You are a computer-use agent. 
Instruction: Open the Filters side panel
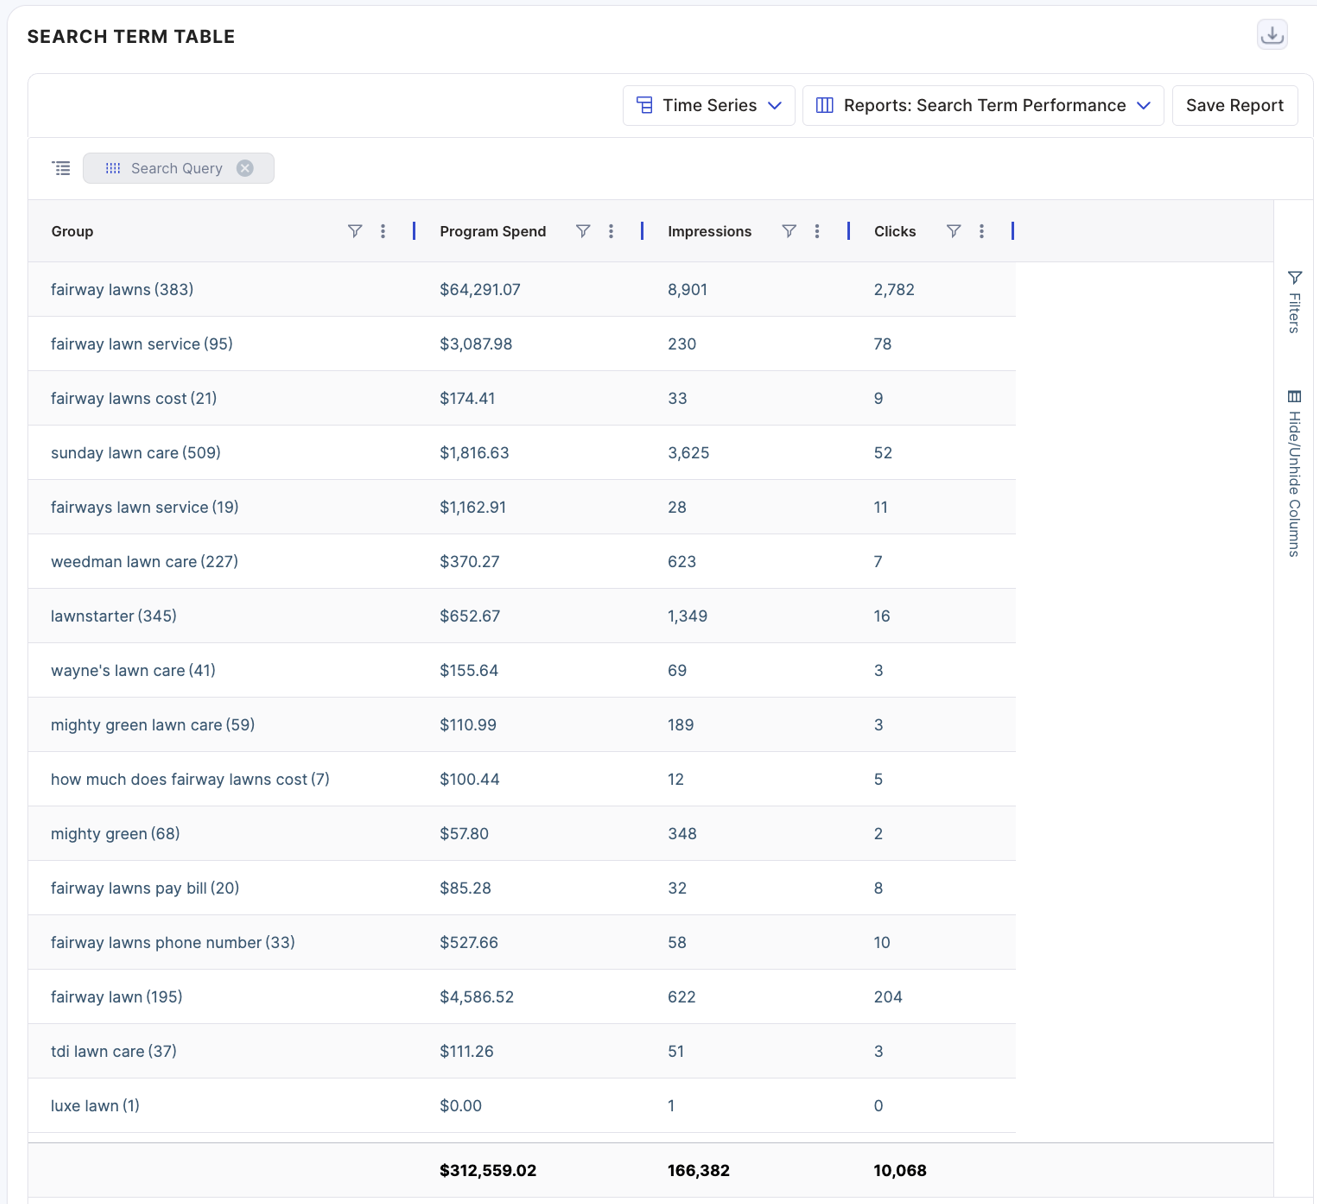click(x=1294, y=301)
